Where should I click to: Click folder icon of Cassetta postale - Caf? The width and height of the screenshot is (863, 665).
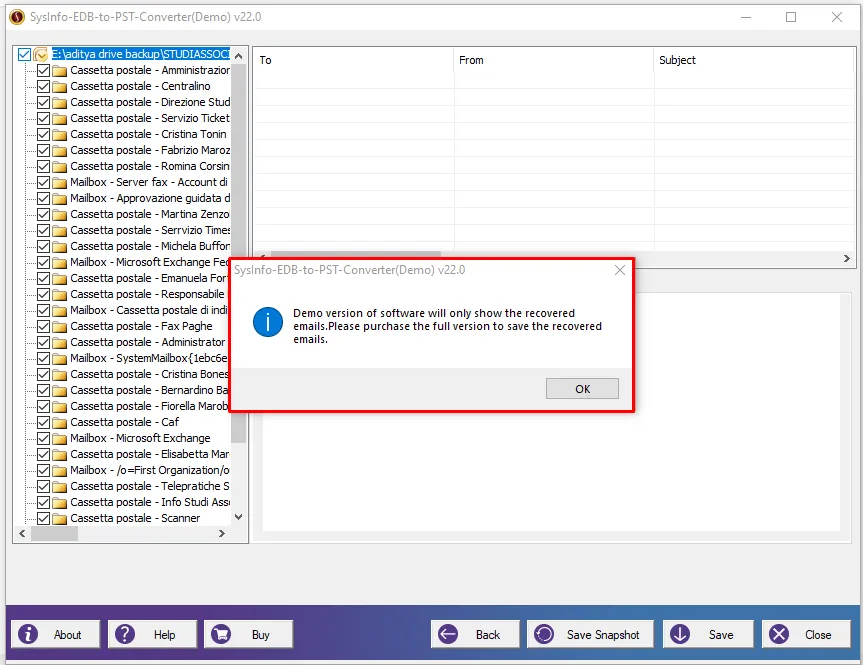[59, 422]
